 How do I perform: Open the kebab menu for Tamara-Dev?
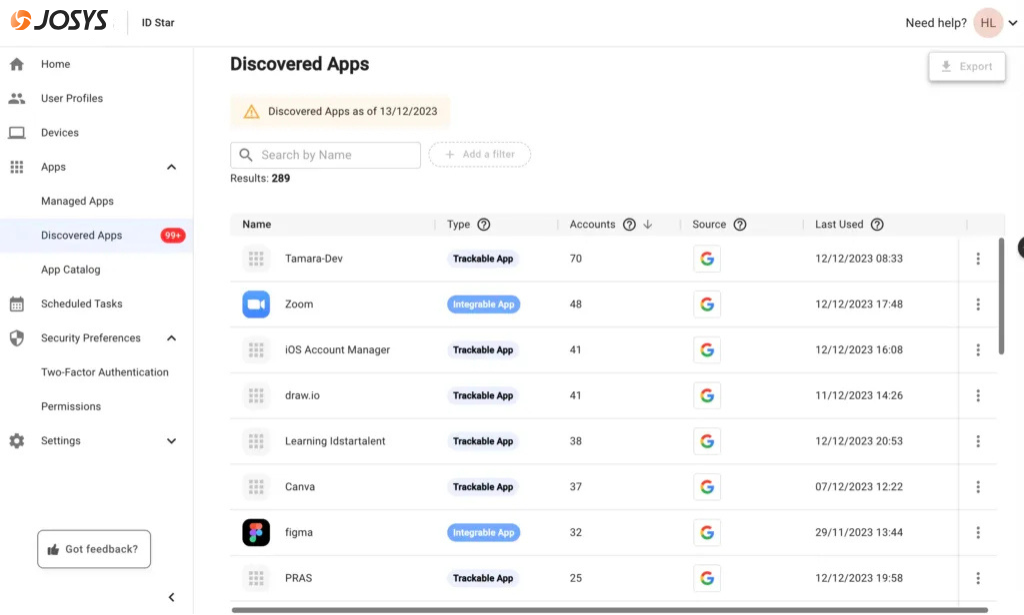coord(978,258)
